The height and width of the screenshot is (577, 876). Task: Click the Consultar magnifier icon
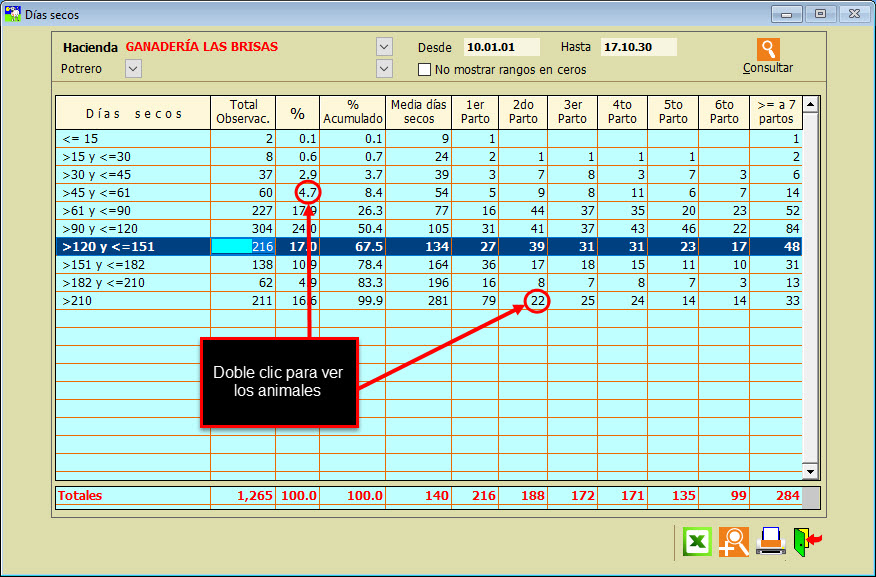pyautogui.click(x=768, y=49)
